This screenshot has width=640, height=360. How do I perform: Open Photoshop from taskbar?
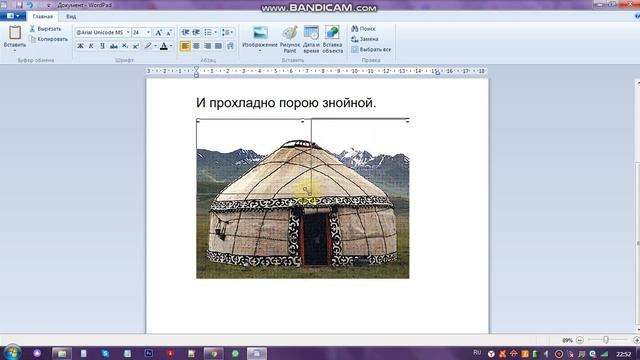pyautogui.click(x=149, y=353)
